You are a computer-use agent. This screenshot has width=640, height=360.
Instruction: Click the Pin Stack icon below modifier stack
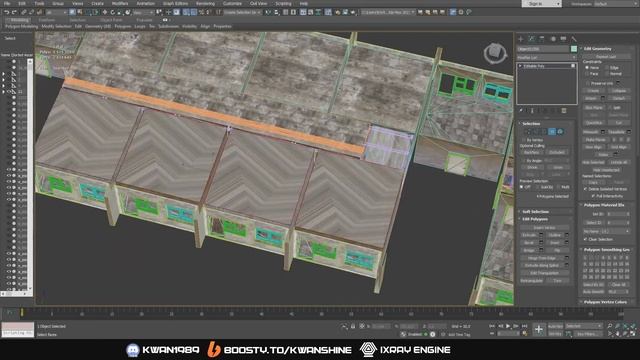click(521, 111)
